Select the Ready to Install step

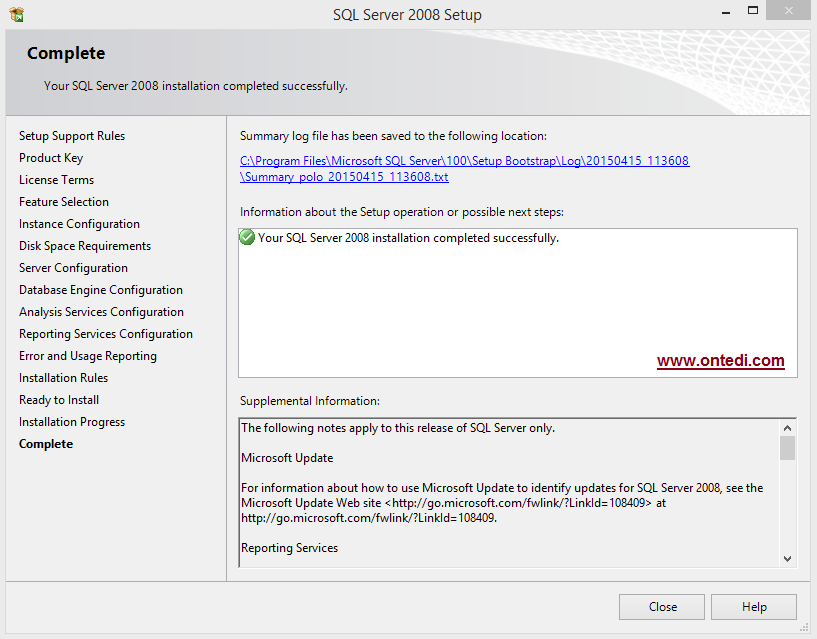click(59, 400)
